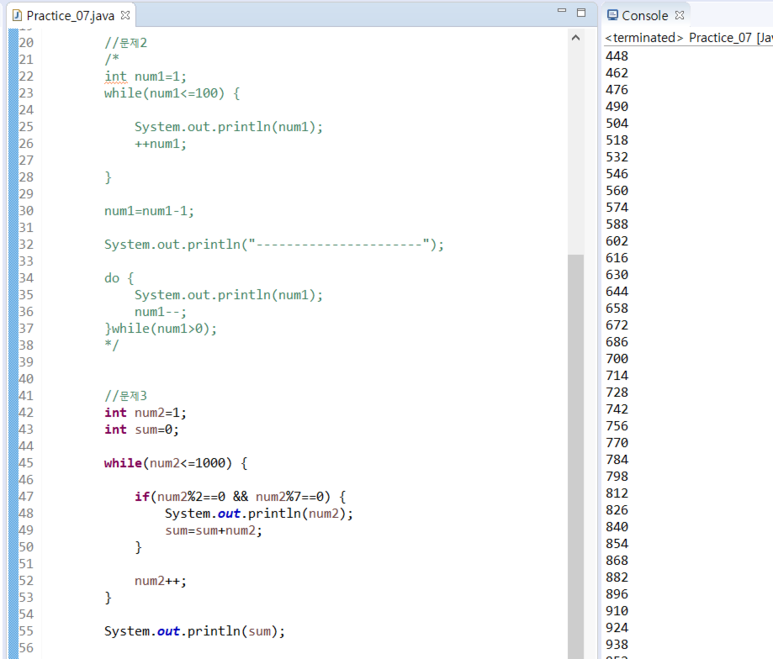Click console output value 812
Screen dimensions: 773x659
click(x=617, y=493)
